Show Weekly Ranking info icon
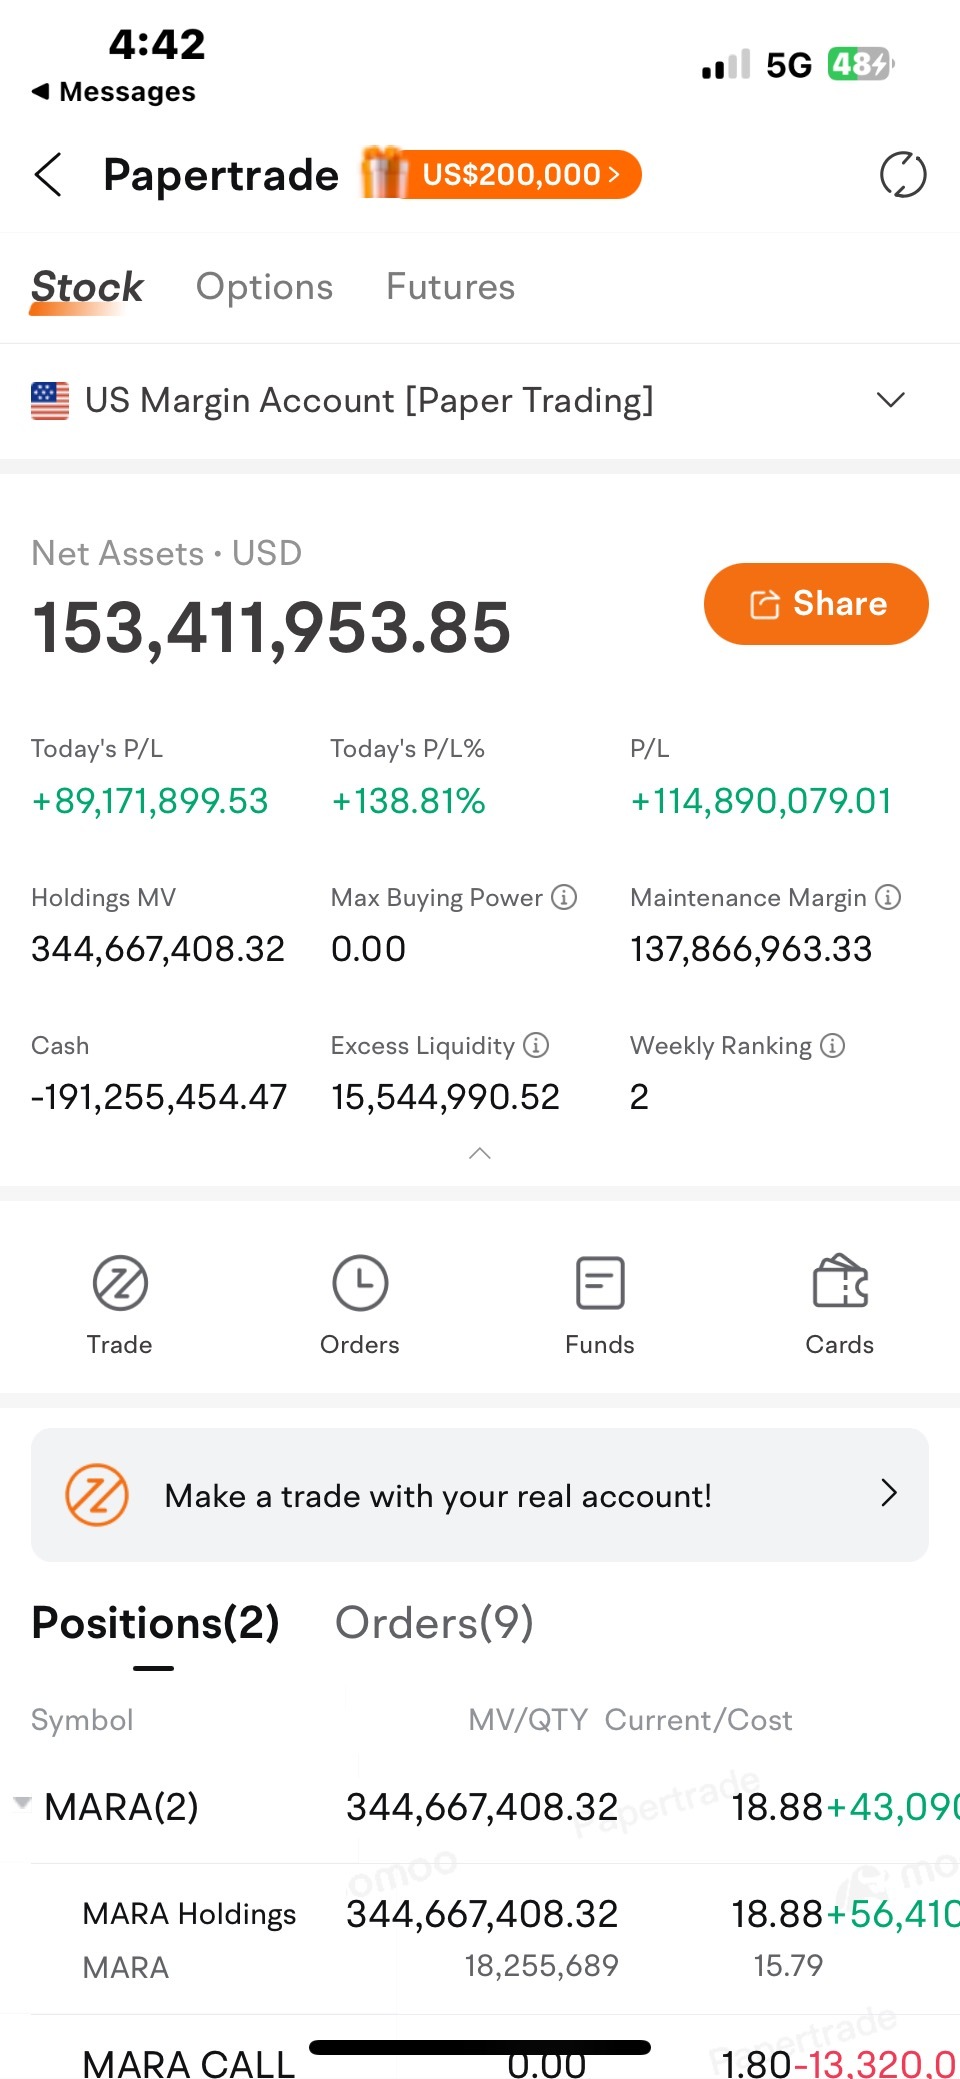The width and height of the screenshot is (960, 2079). click(x=833, y=1045)
